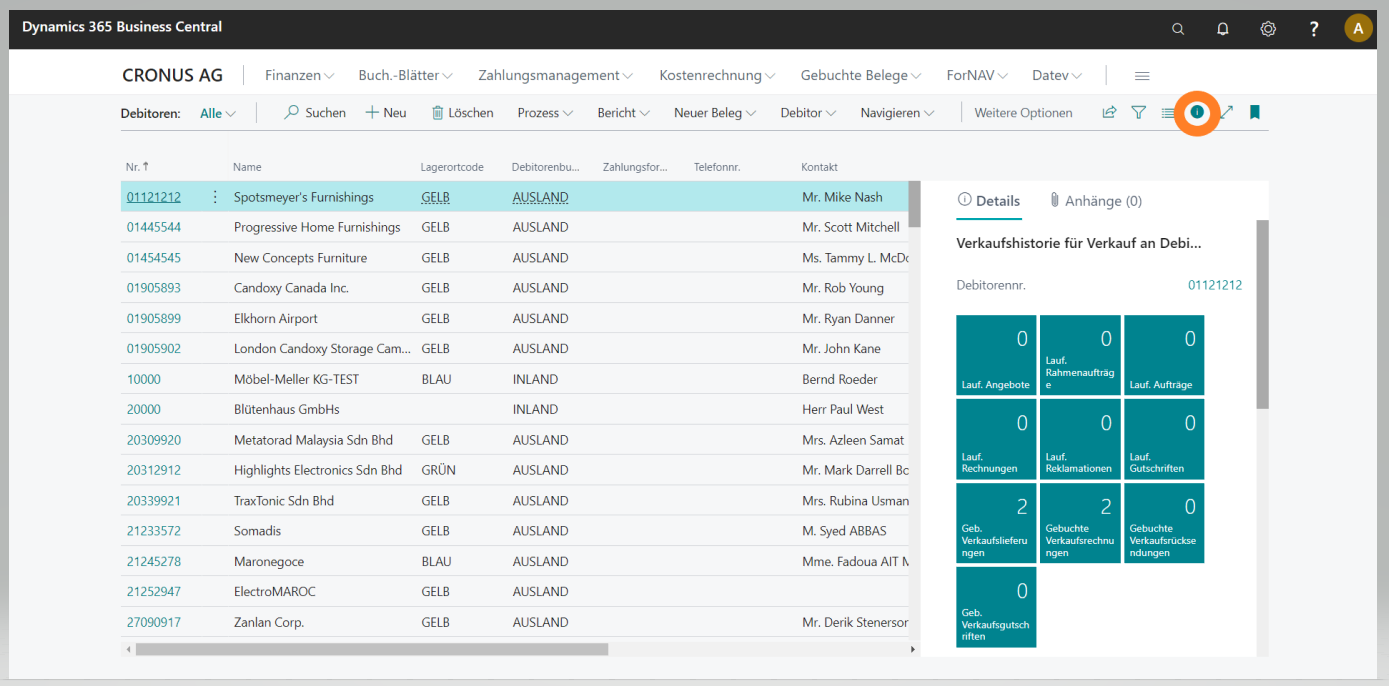1389x686 pixels.
Task: Click CRONUS AG company name
Action: [172, 75]
